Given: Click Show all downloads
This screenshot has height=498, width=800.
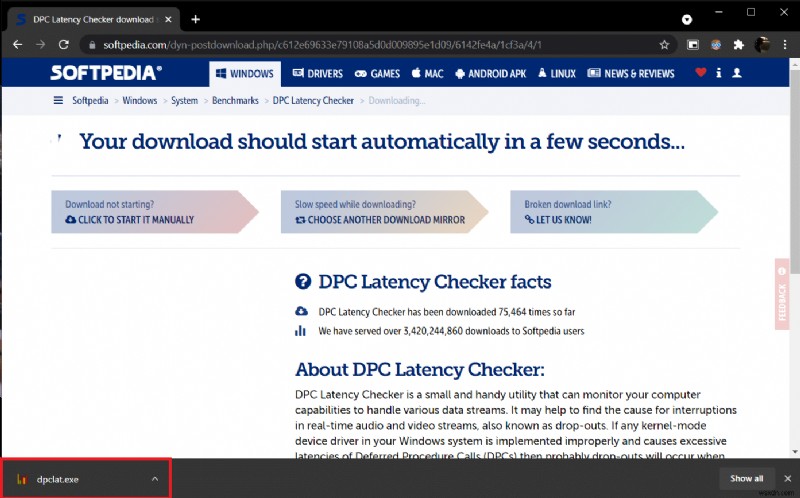Looking at the screenshot, I should 746,479.
